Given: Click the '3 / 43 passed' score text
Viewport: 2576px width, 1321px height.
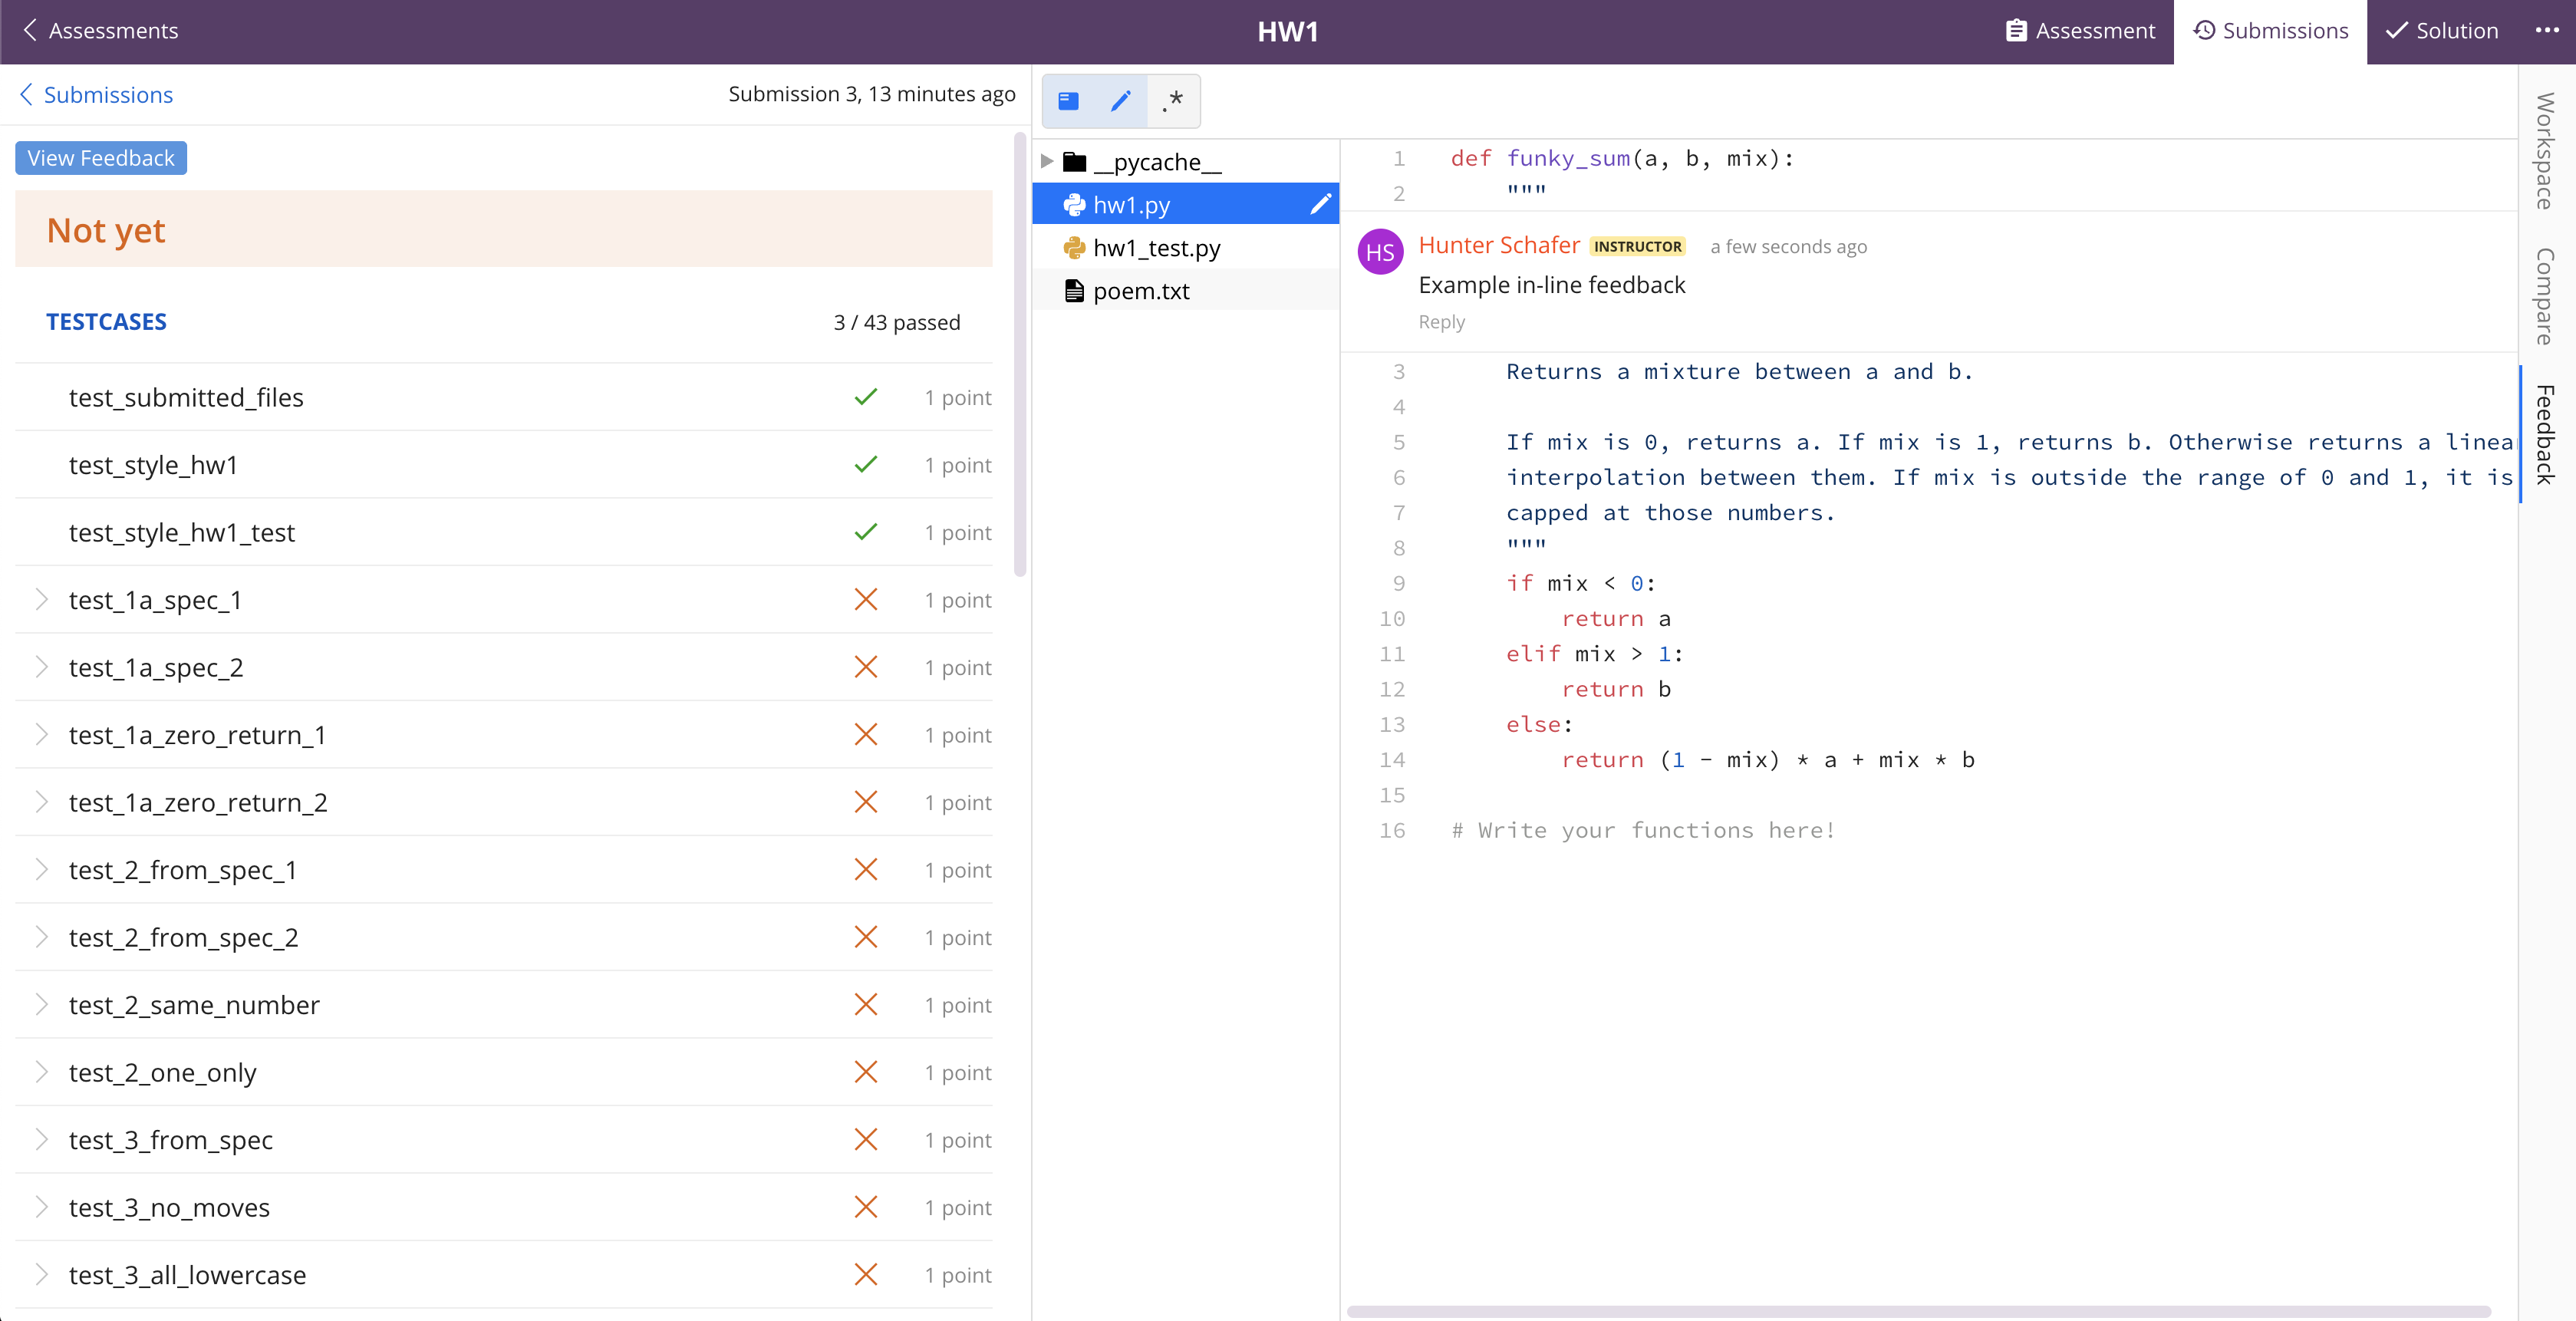Looking at the screenshot, I should [896, 322].
